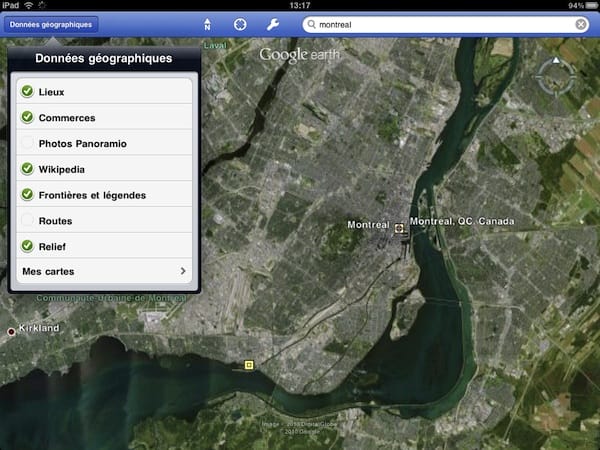The image size is (600, 450).
Task: Tap the Montreal placemark square icon
Action: point(400,228)
